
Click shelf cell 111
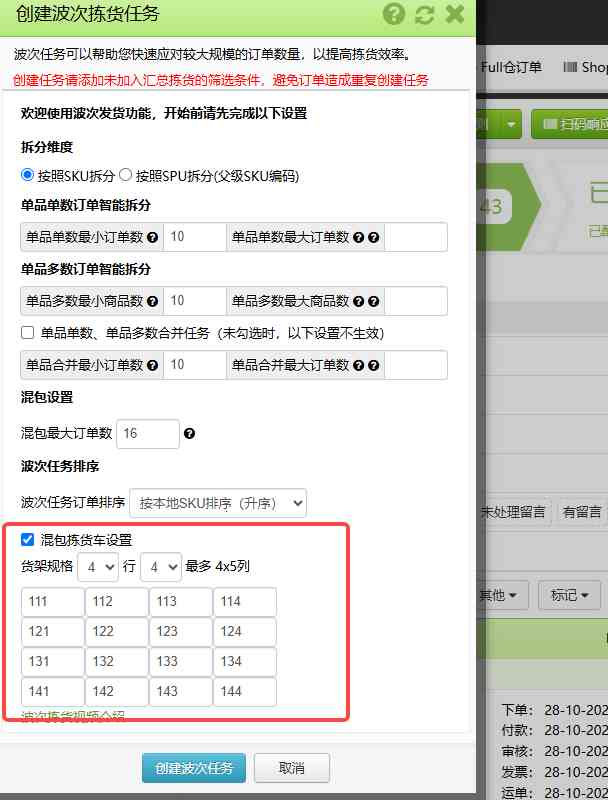pyautogui.click(x=53, y=602)
